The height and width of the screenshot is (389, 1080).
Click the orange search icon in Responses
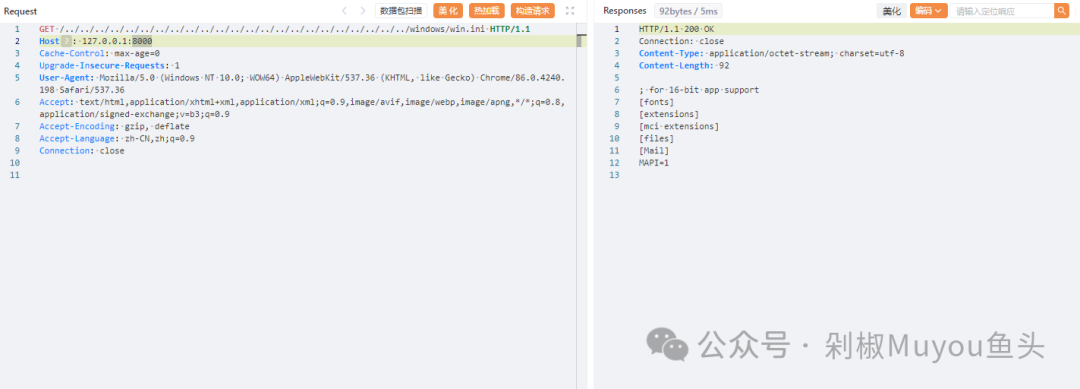tap(1061, 11)
